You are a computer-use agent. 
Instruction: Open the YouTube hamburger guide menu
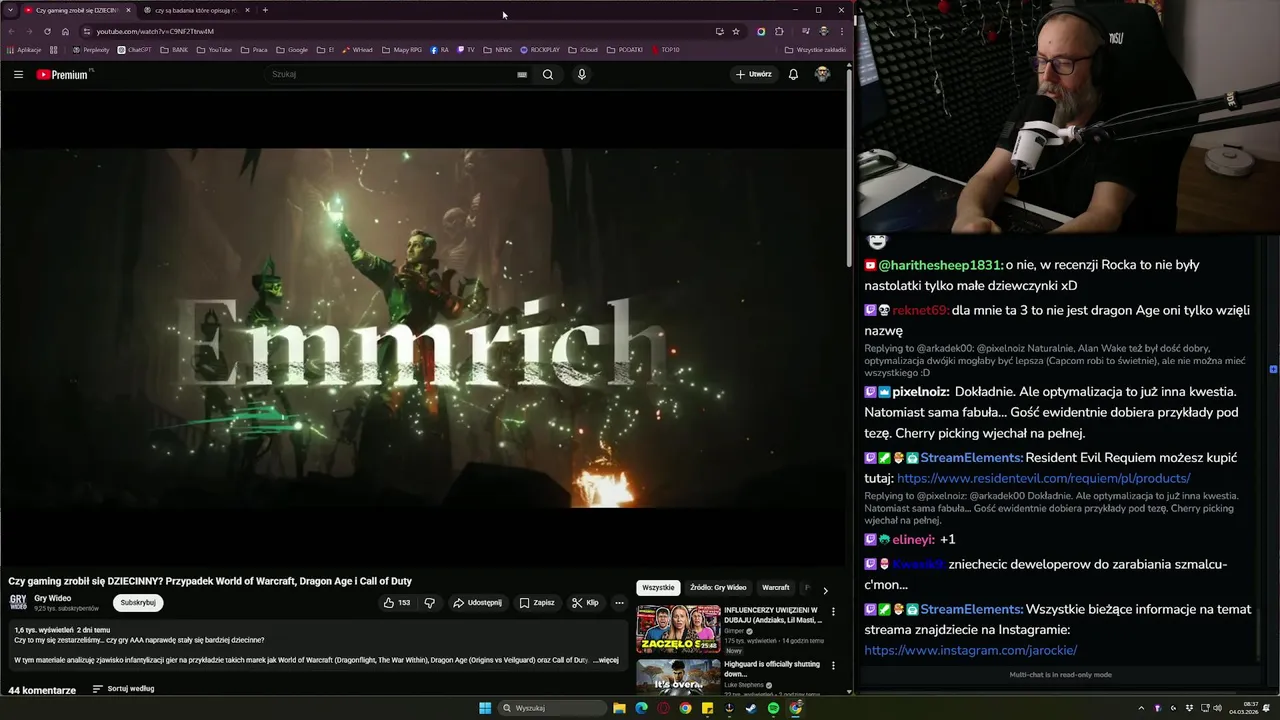(18, 74)
